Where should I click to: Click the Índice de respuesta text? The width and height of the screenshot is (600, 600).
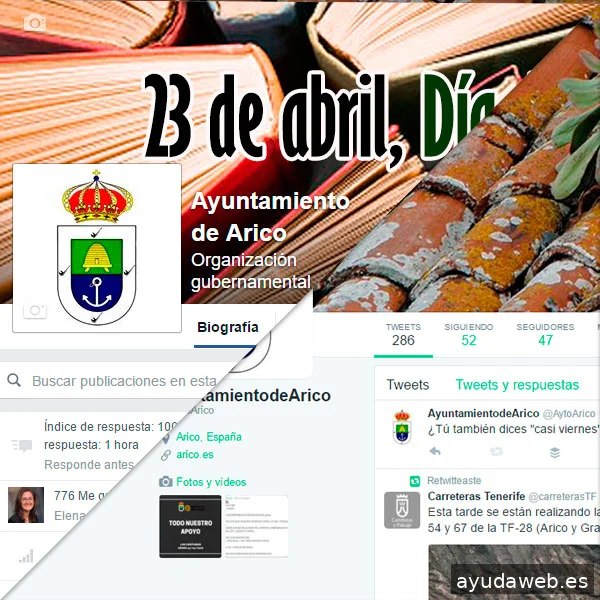point(111,426)
